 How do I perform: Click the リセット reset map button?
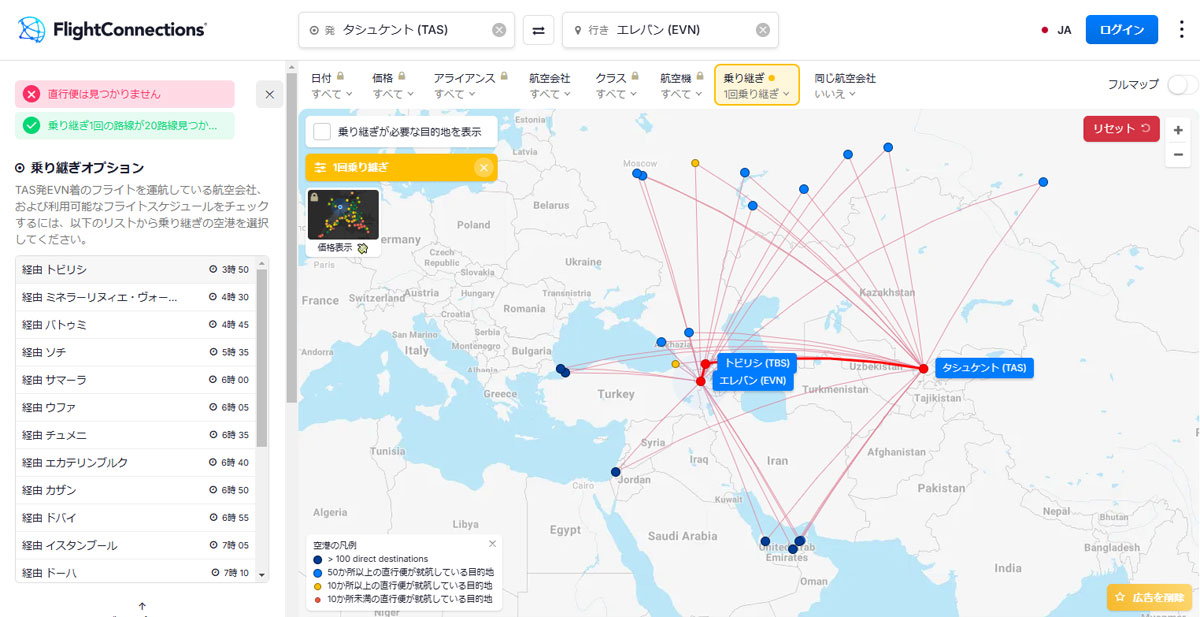1121,129
